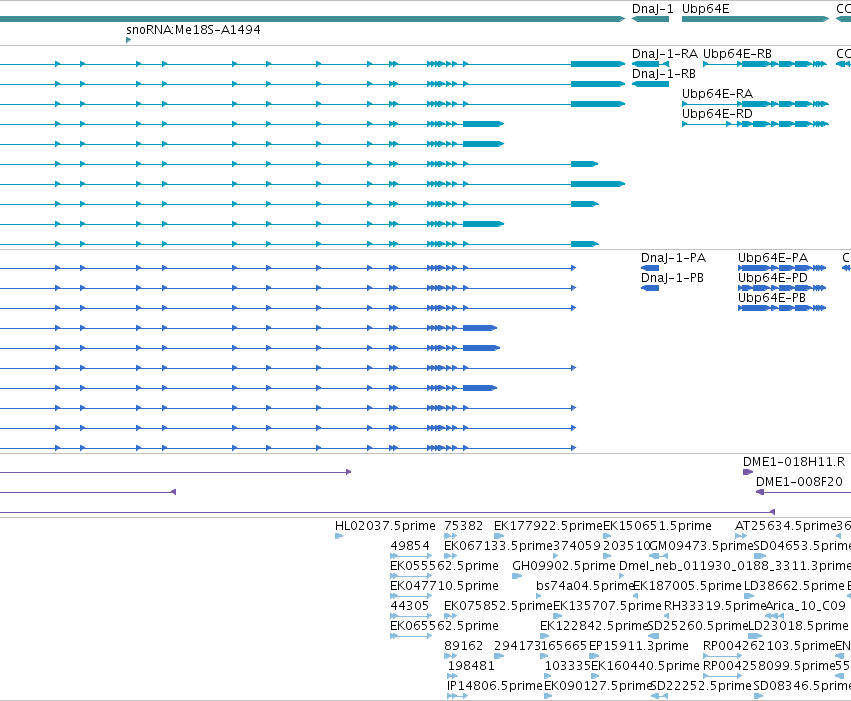
Task: Select the 89162 EST feature
Action: [450, 657]
